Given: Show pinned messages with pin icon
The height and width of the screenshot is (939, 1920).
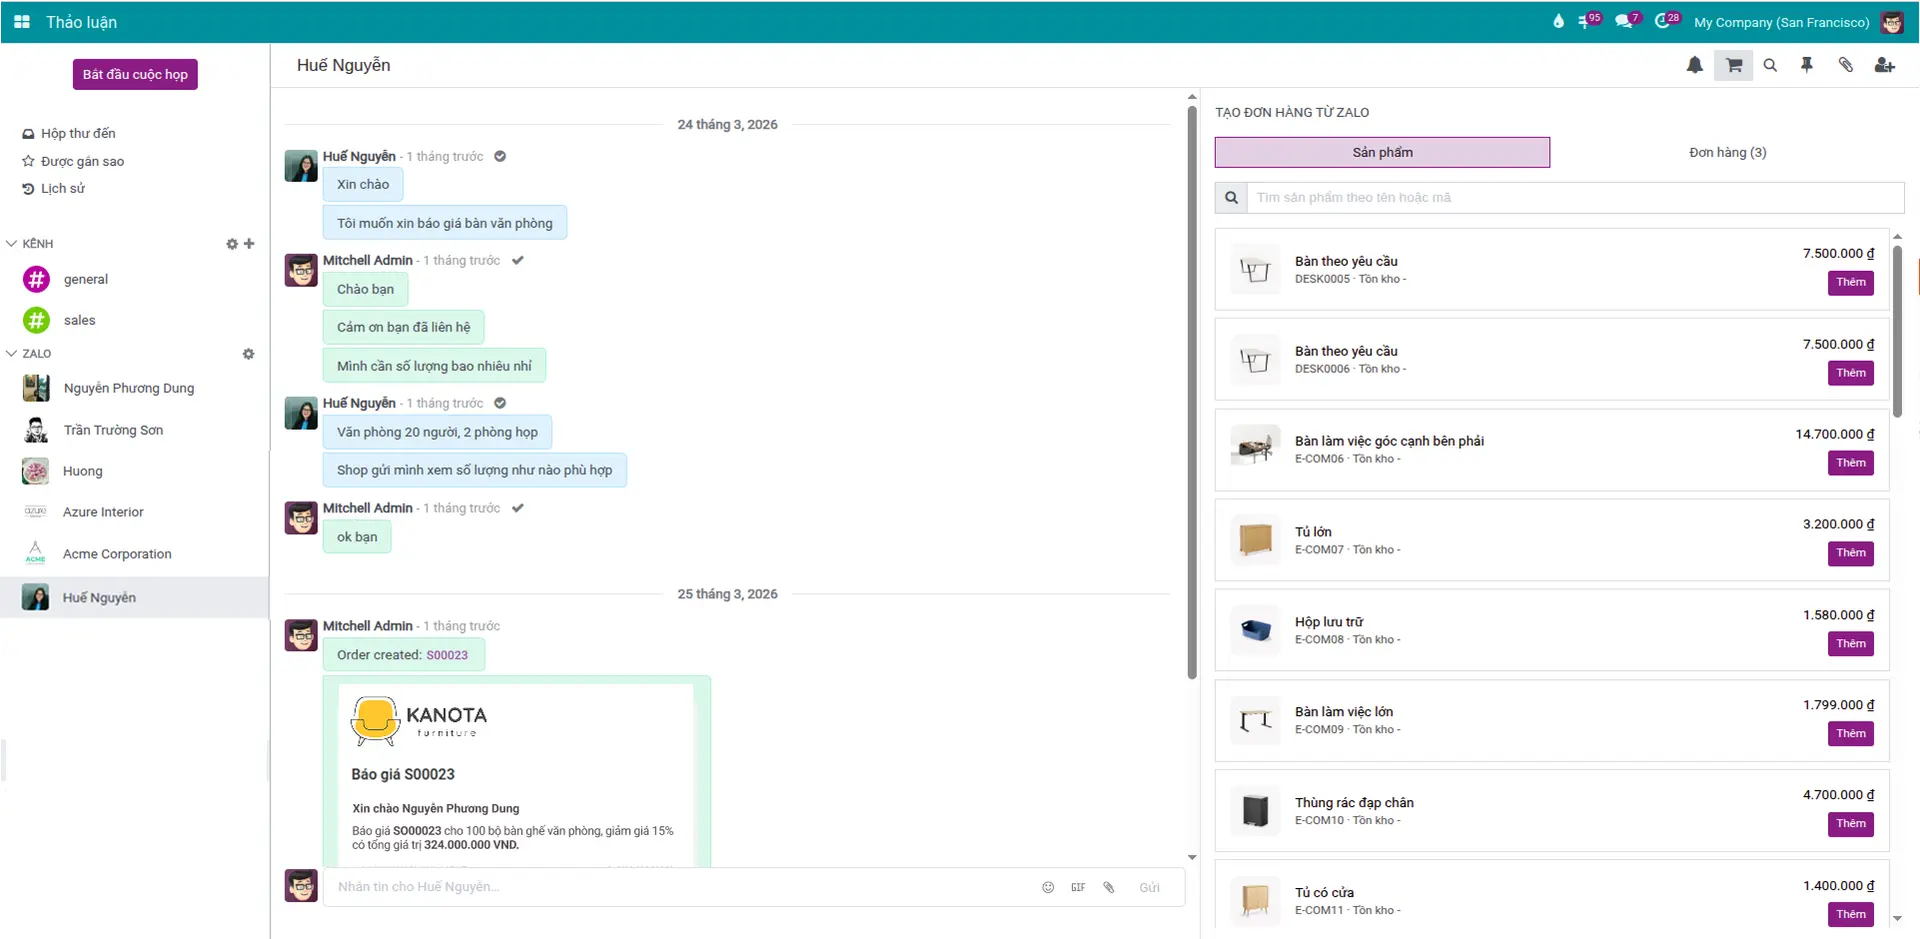Looking at the screenshot, I should pyautogui.click(x=1807, y=66).
